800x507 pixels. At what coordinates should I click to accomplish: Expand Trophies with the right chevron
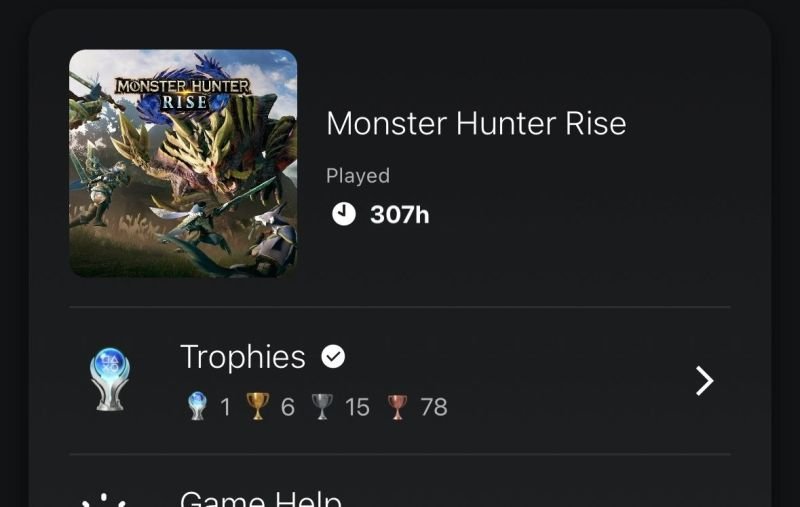tap(704, 381)
